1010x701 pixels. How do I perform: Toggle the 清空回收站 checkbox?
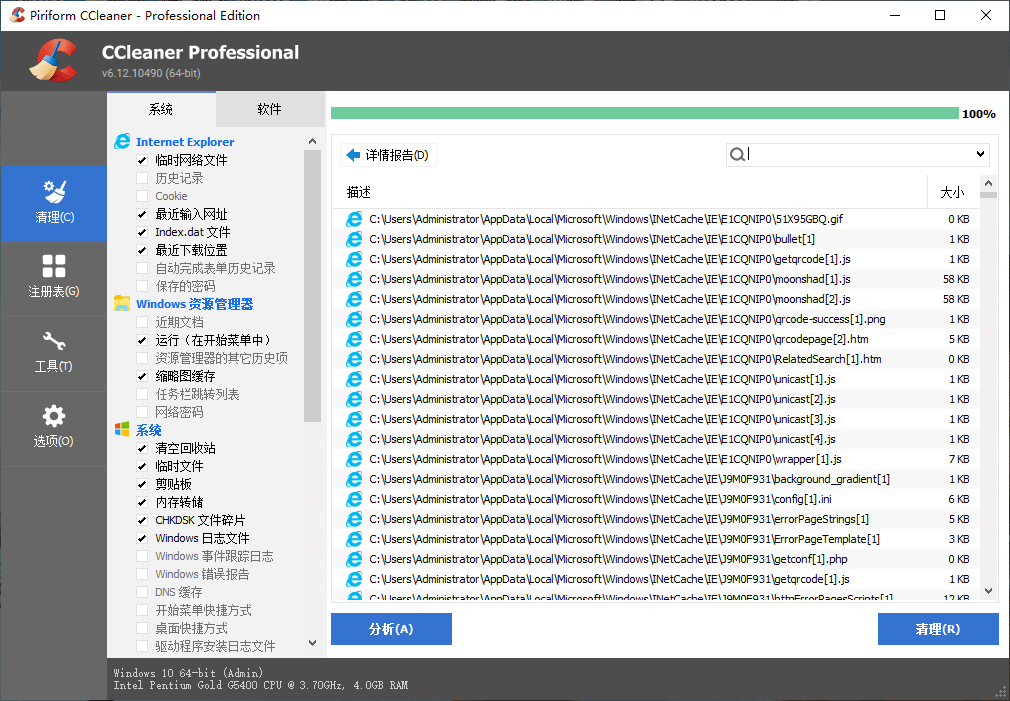pyautogui.click(x=142, y=448)
